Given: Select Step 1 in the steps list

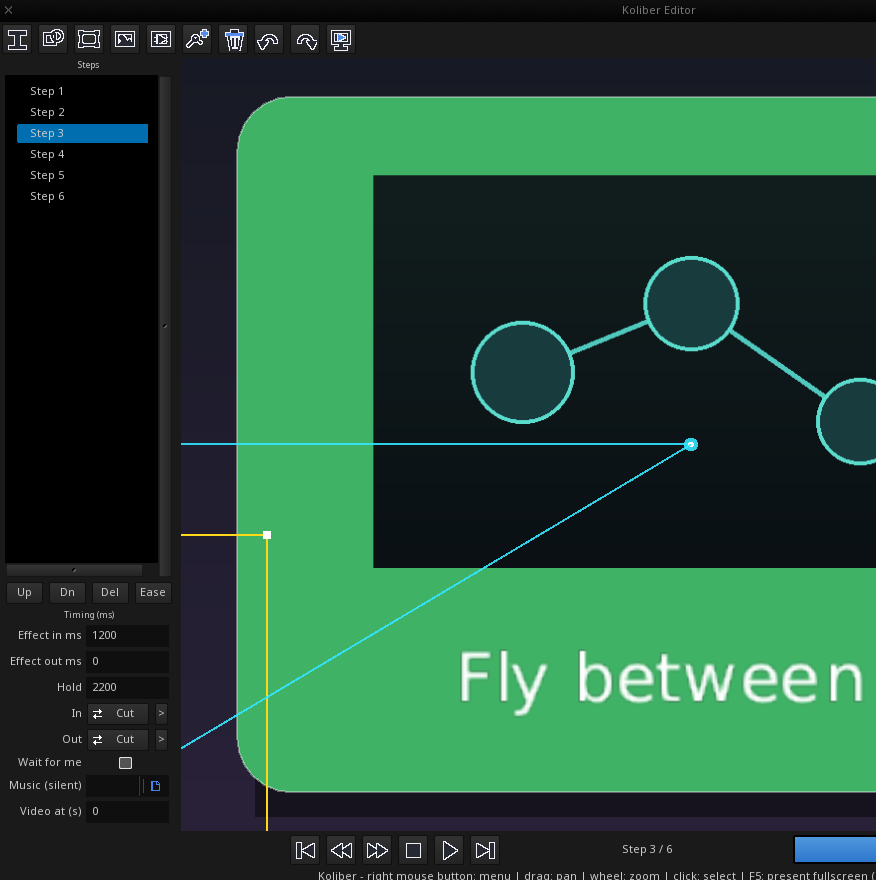Looking at the screenshot, I should point(82,91).
